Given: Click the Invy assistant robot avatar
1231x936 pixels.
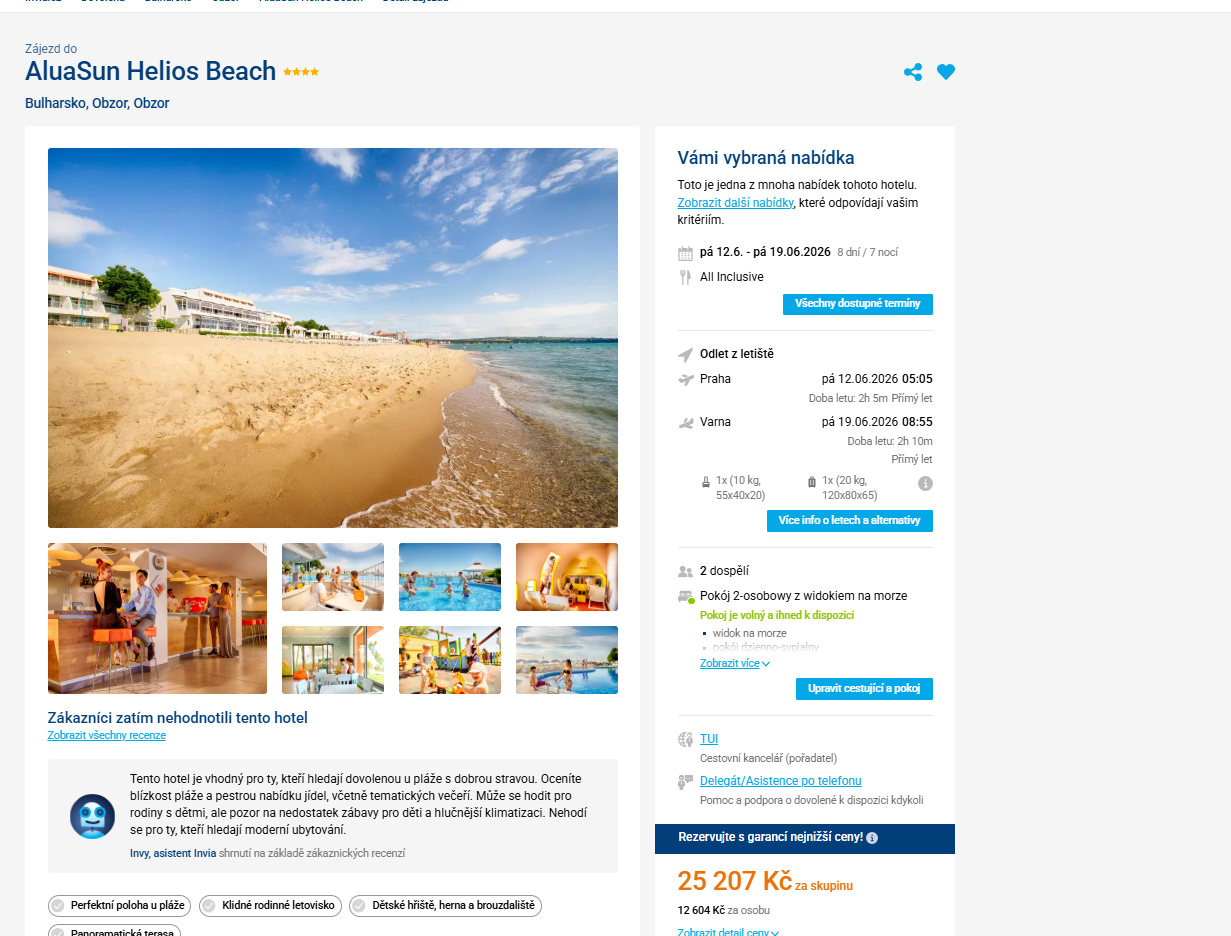Looking at the screenshot, I should [92, 816].
